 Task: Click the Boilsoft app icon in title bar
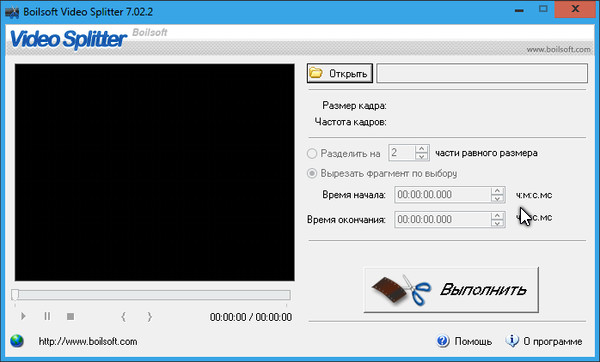[12, 12]
